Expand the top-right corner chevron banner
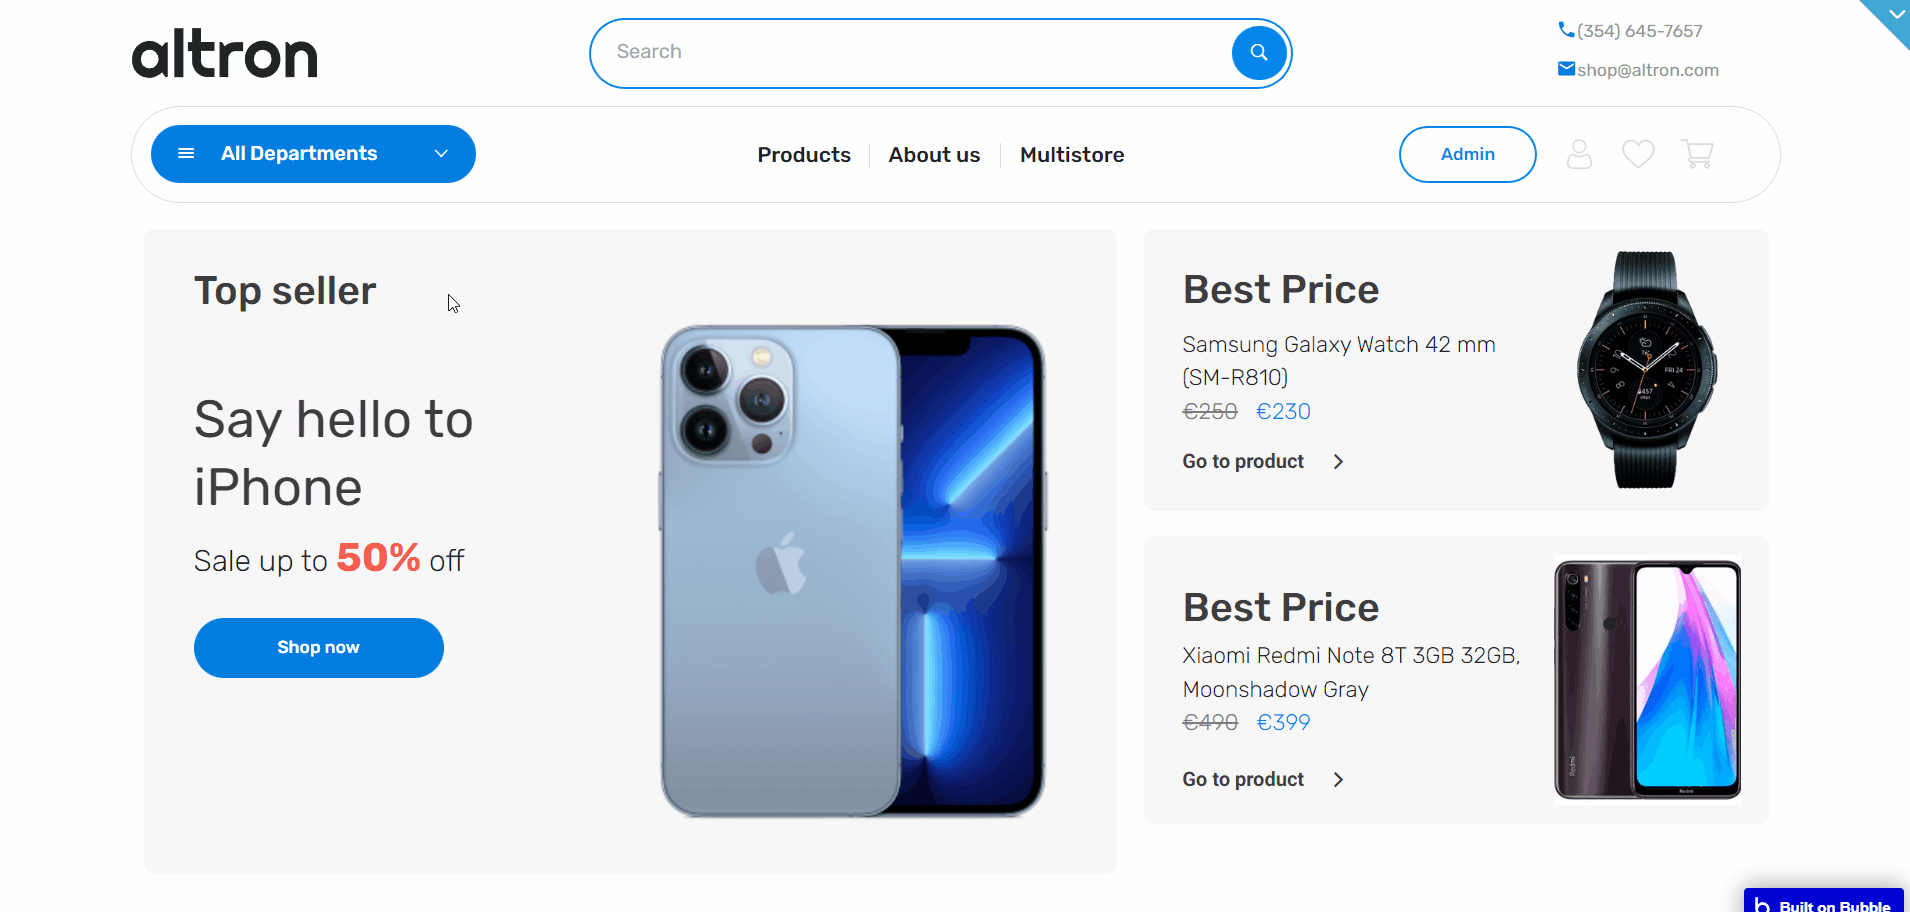The image size is (1910, 912). click(1894, 14)
